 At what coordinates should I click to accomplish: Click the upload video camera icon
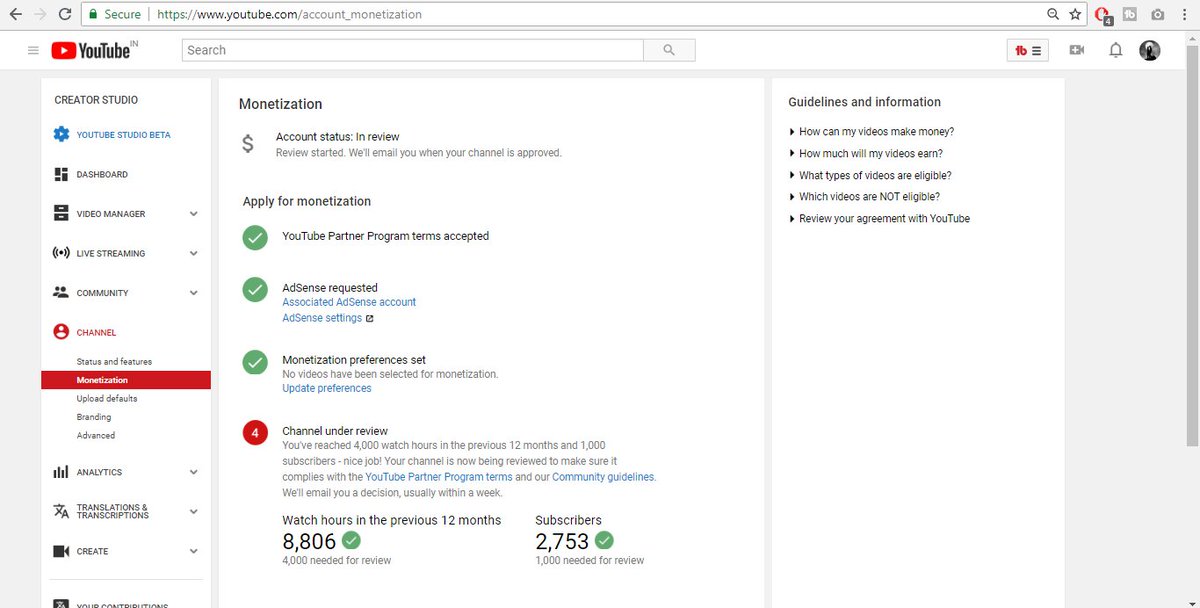pos(1076,50)
